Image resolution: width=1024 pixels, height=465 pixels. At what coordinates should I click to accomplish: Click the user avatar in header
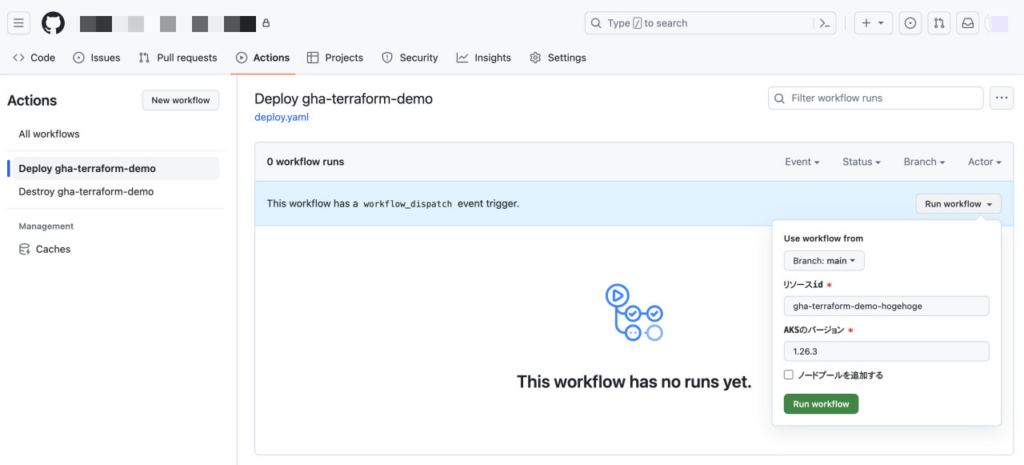(x=1000, y=24)
